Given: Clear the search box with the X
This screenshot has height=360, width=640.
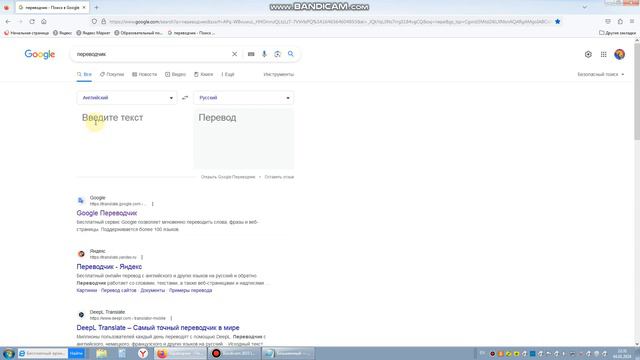Looking at the screenshot, I should pyautogui.click(x=234, y=54).
